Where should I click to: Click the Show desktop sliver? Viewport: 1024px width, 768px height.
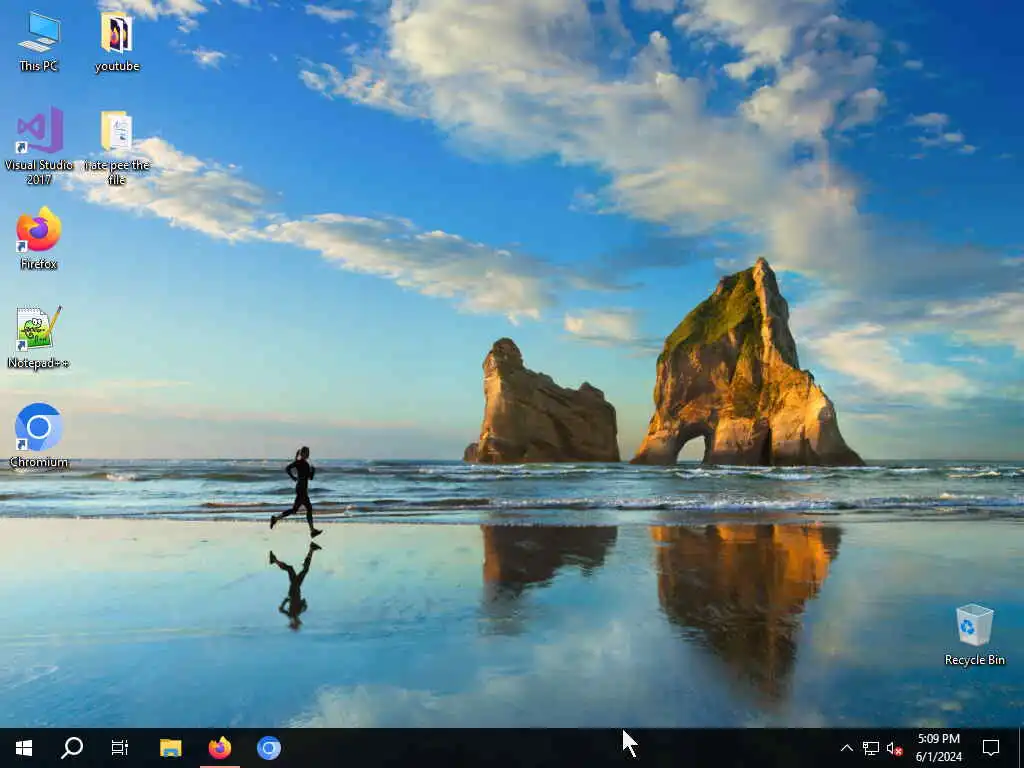[x=1020, y=748]
